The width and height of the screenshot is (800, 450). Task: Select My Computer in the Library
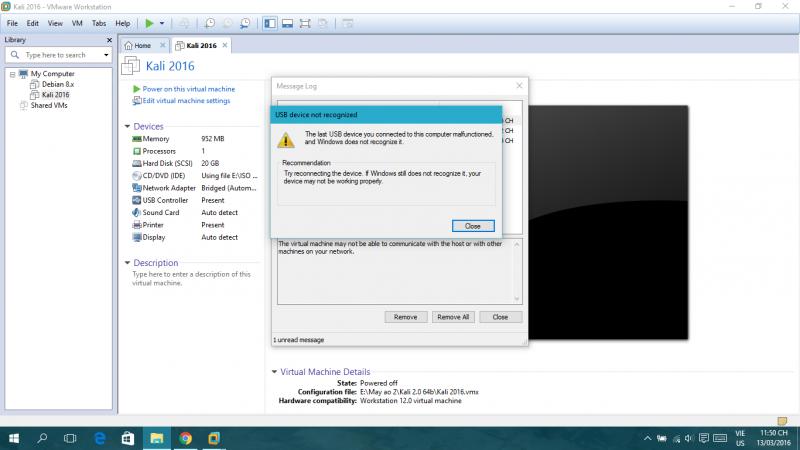pos(52,74)
